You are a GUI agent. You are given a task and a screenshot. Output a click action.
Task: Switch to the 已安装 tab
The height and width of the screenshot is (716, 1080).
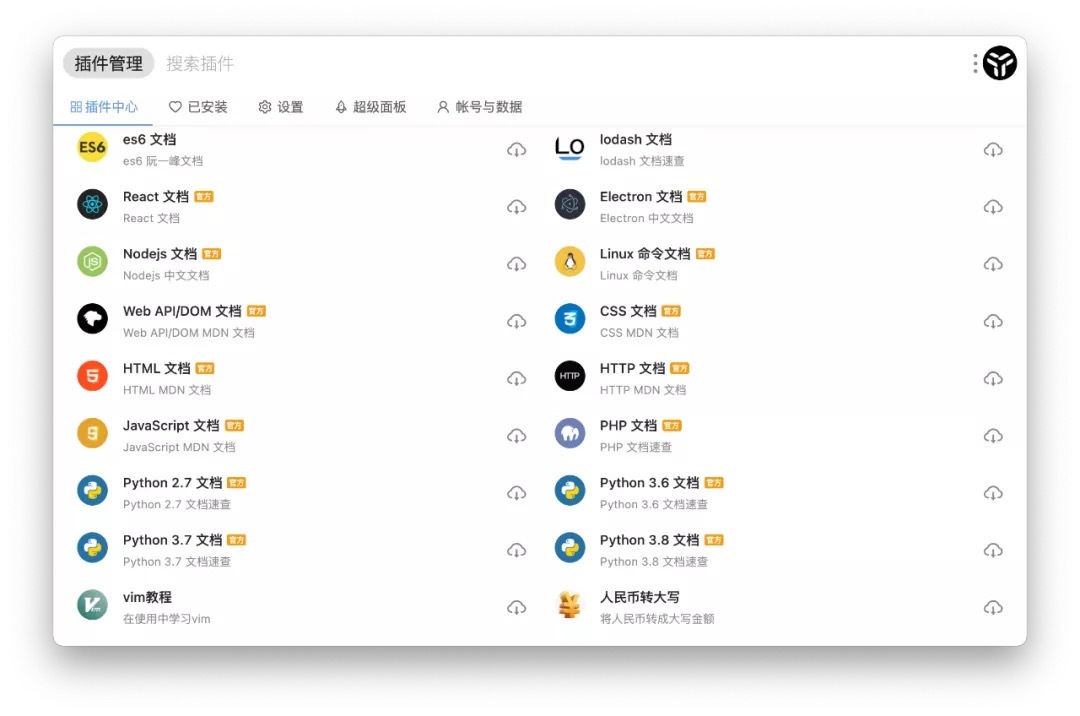pos(198,107)
